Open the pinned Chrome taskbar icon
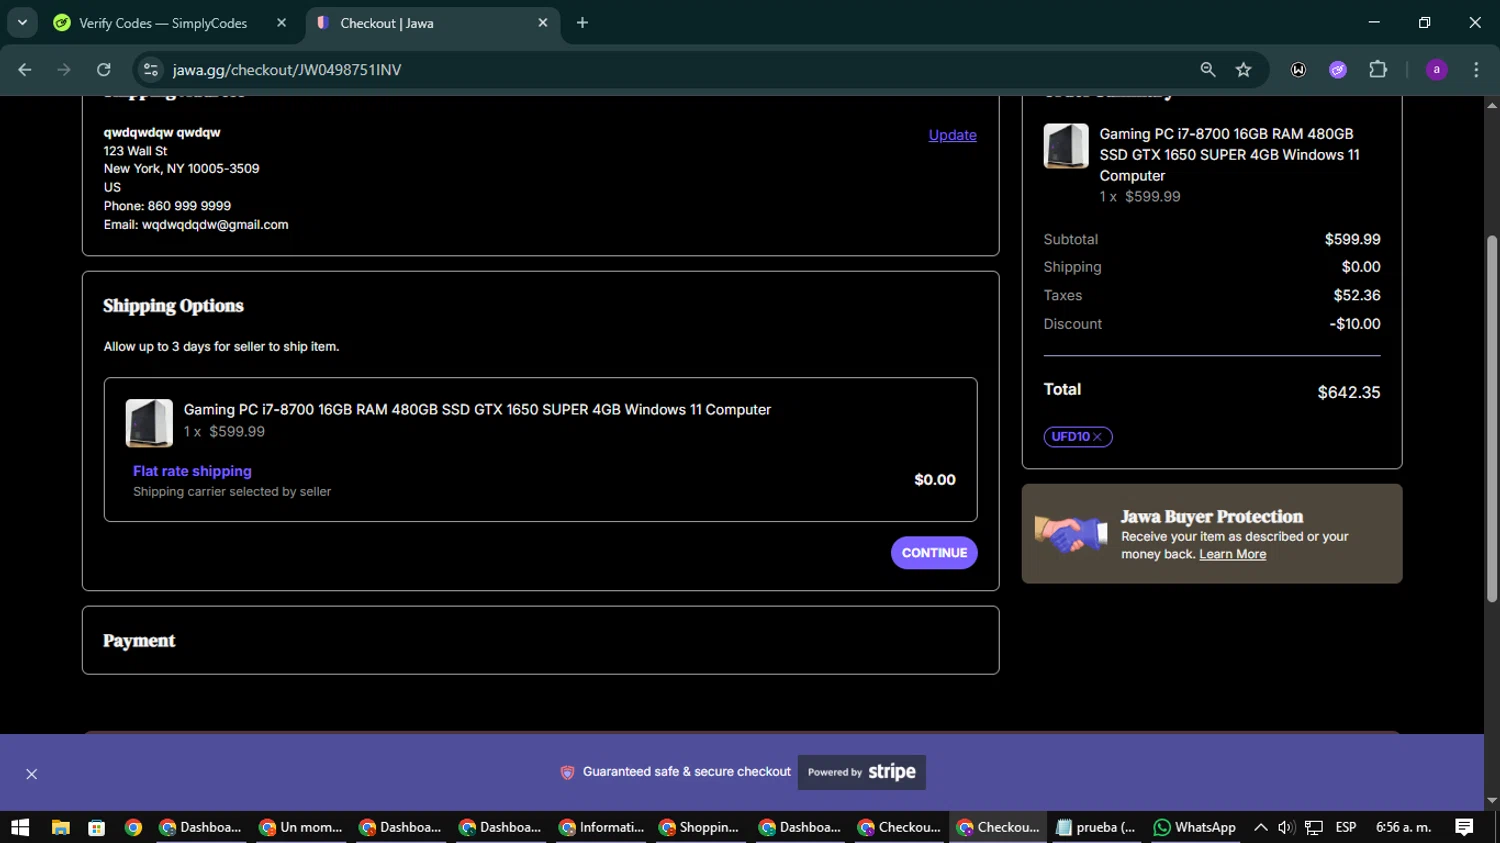Screen dimensions: 1500x843 pos(133,827)
